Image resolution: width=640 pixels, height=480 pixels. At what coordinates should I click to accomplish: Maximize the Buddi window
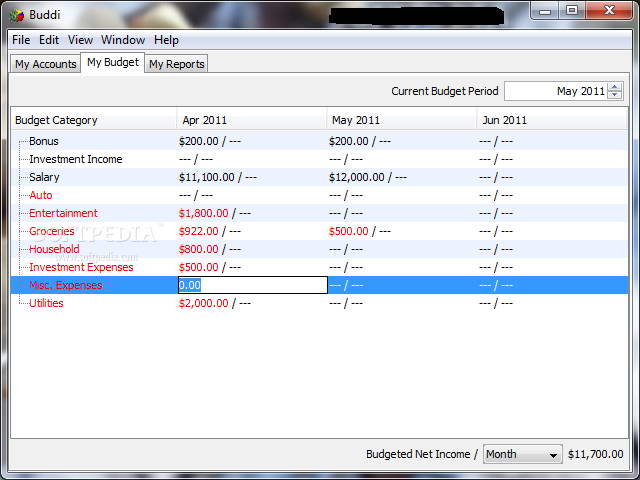572,10
